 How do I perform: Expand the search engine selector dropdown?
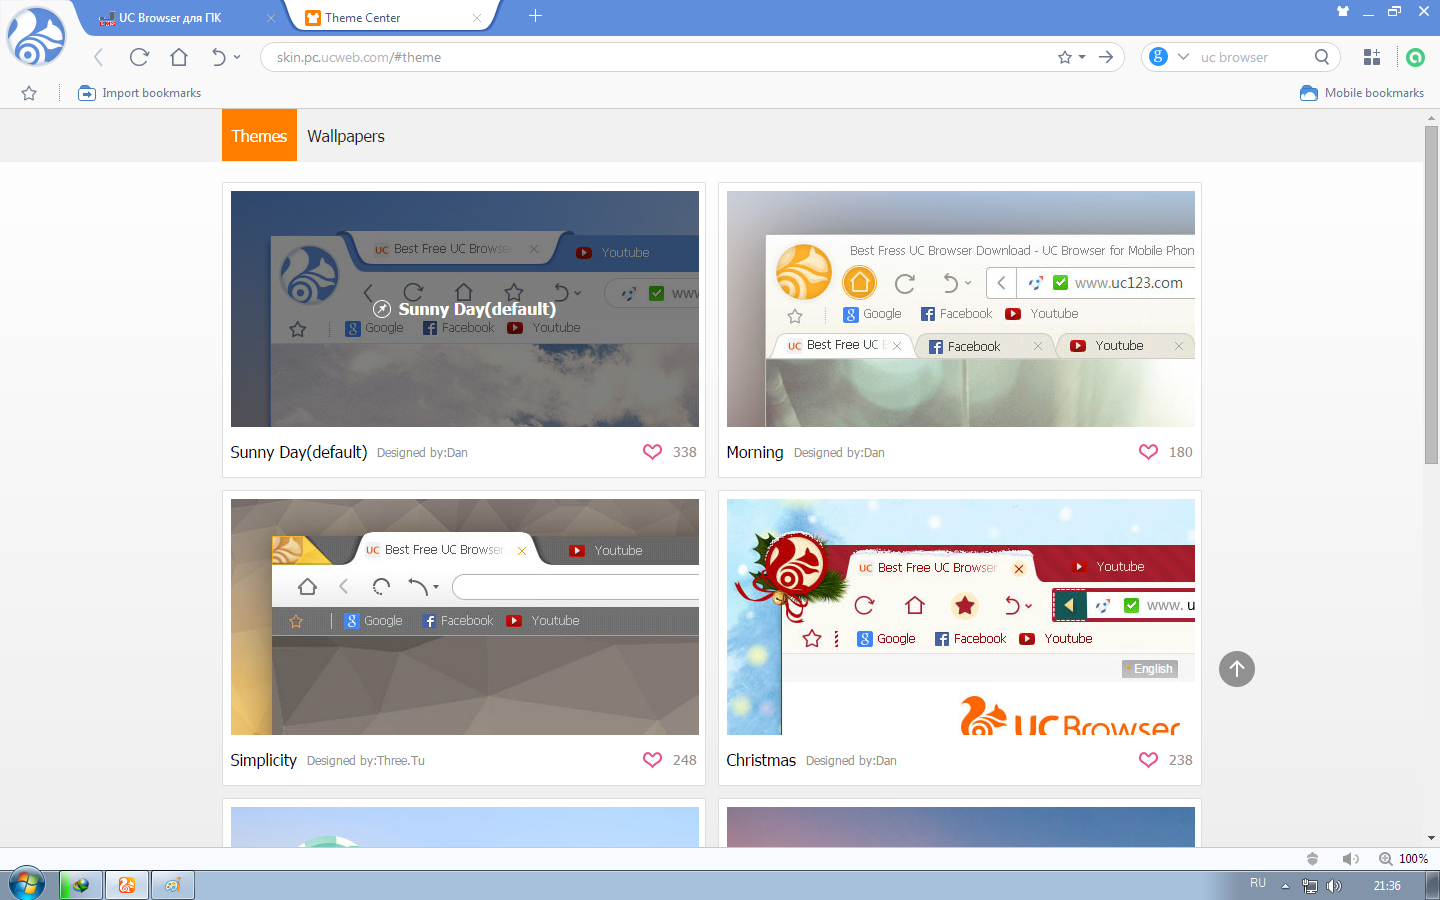tap(1183, 57)
